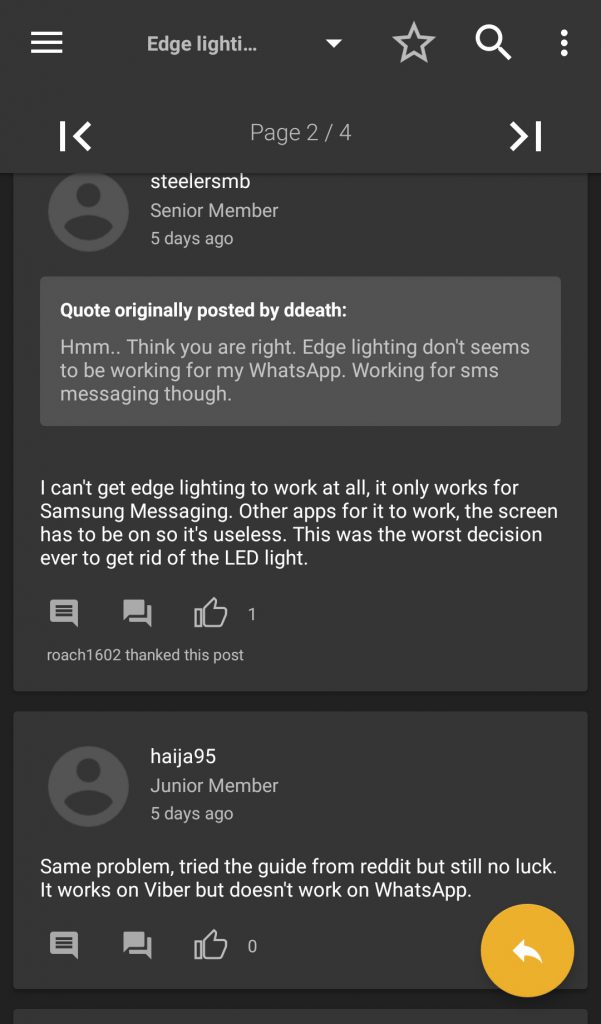Jump to the first page
601x1024 pixels.
75,135
